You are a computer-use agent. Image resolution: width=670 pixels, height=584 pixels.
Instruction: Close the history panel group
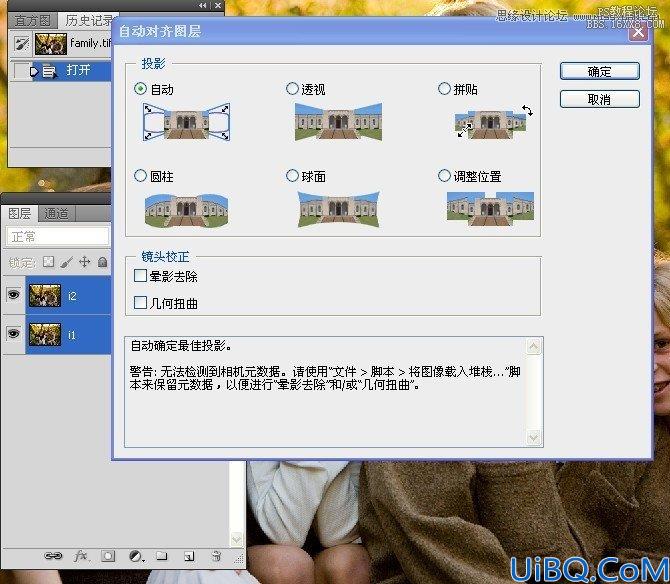[x=218, y=6]
